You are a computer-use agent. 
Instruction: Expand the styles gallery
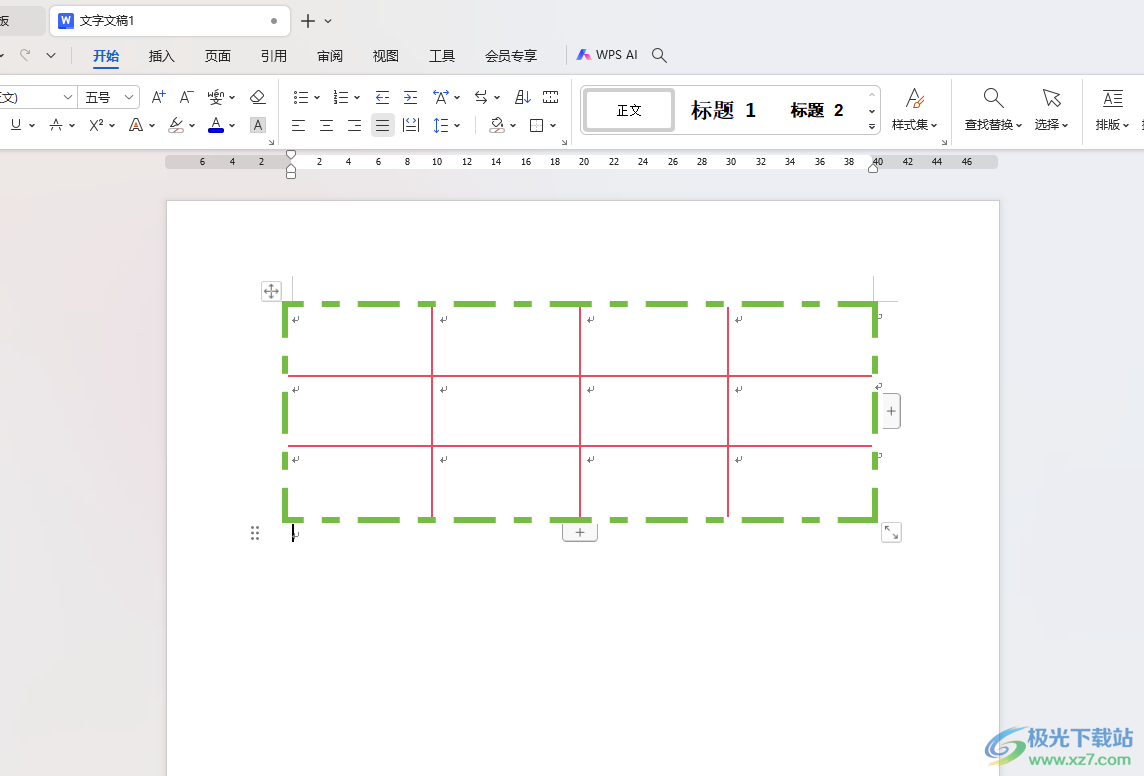click(872, 127)
